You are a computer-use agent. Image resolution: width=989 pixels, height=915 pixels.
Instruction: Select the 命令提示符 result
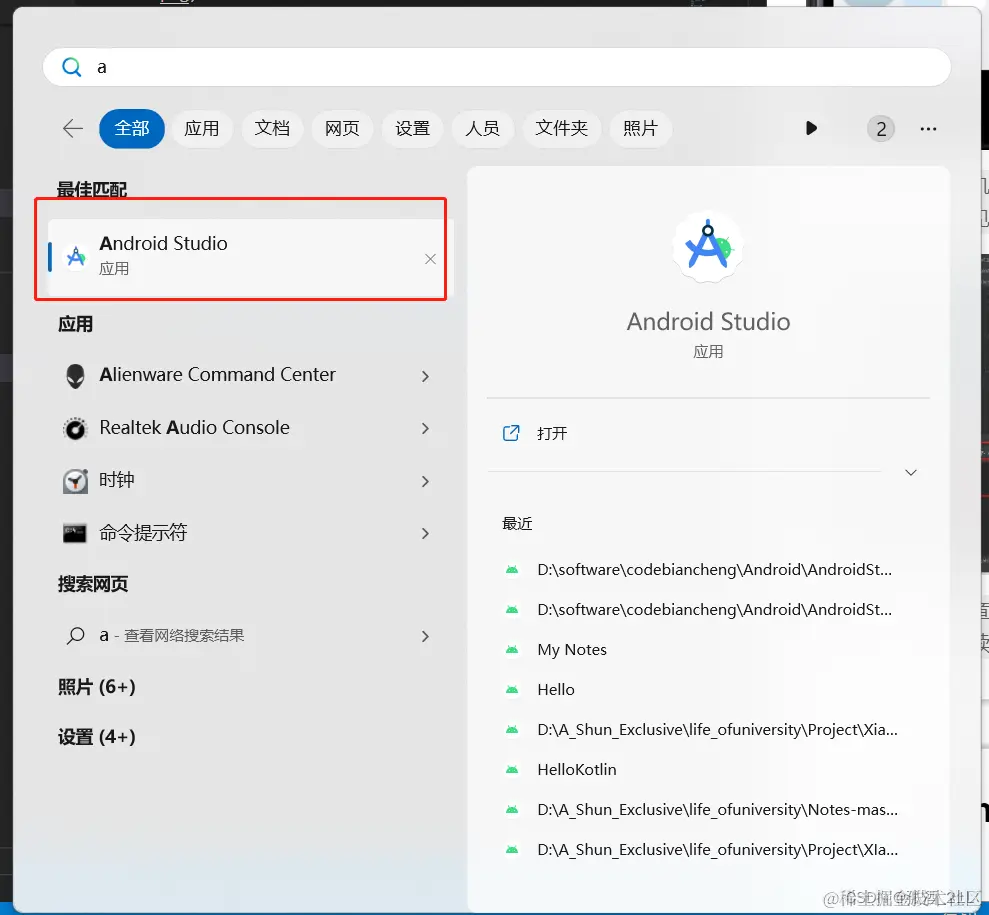pyautogui.click(x=249, y=533)
